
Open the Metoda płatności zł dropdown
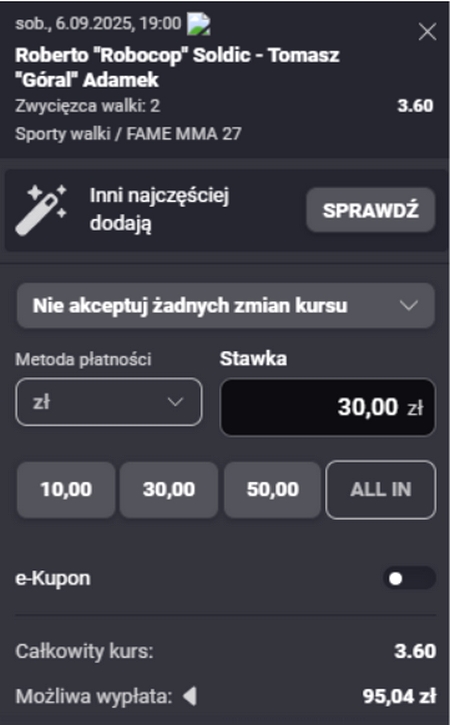click(x=109, y=402)
